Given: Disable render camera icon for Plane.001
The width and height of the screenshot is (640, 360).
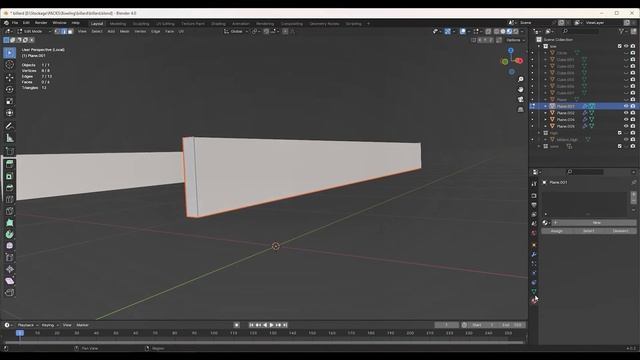Looking at the screenshot, I should 633,106.
